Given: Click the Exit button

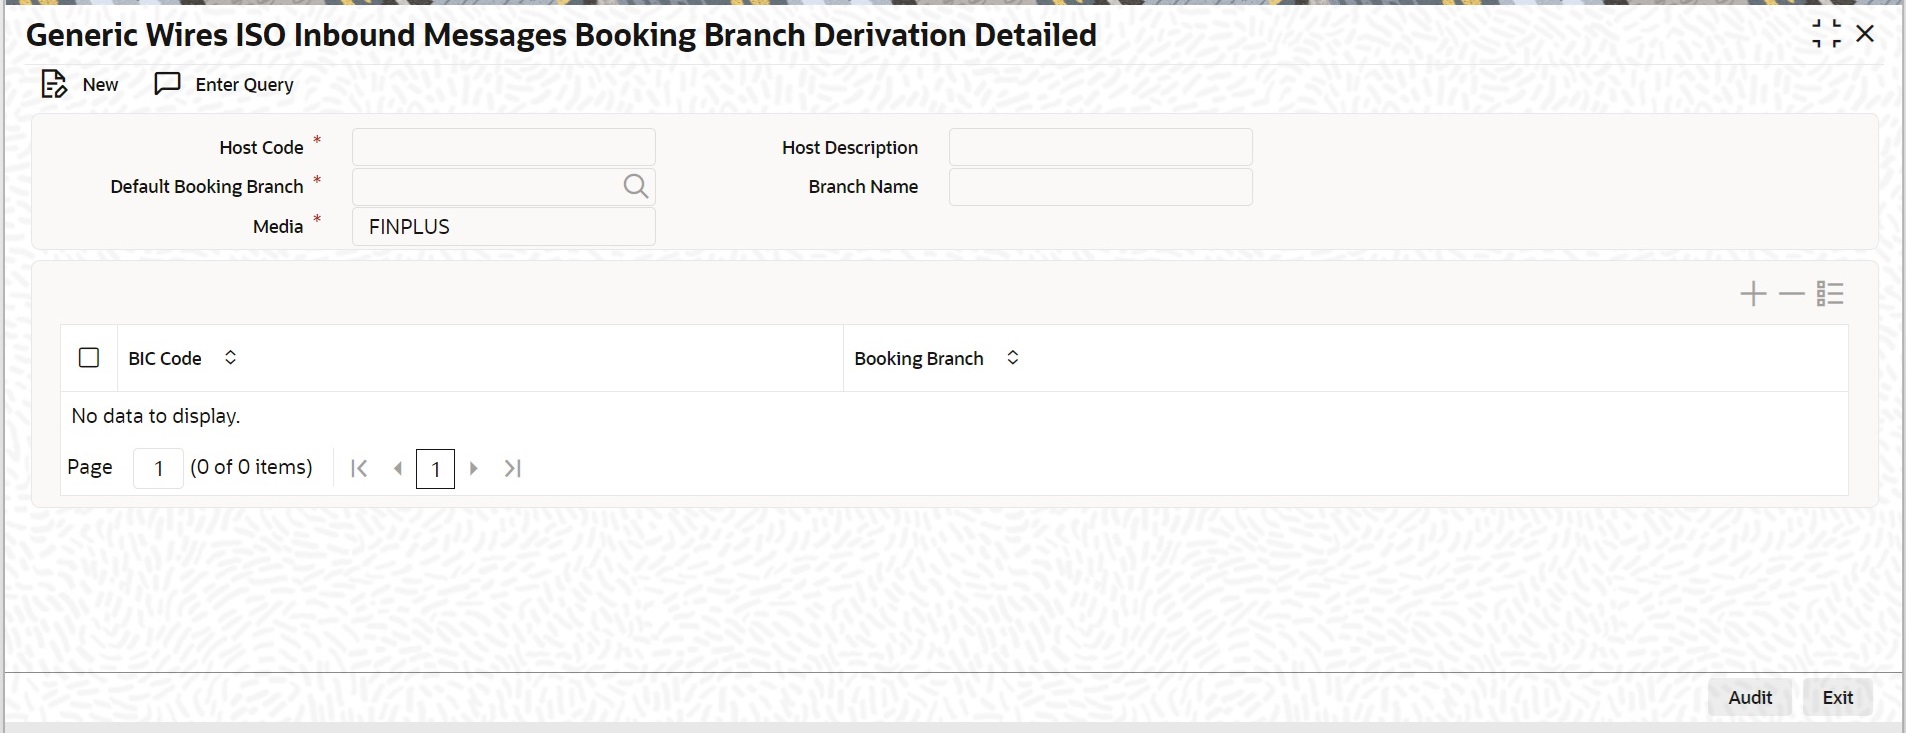Looking at the screenshot, I should 1838,698.
